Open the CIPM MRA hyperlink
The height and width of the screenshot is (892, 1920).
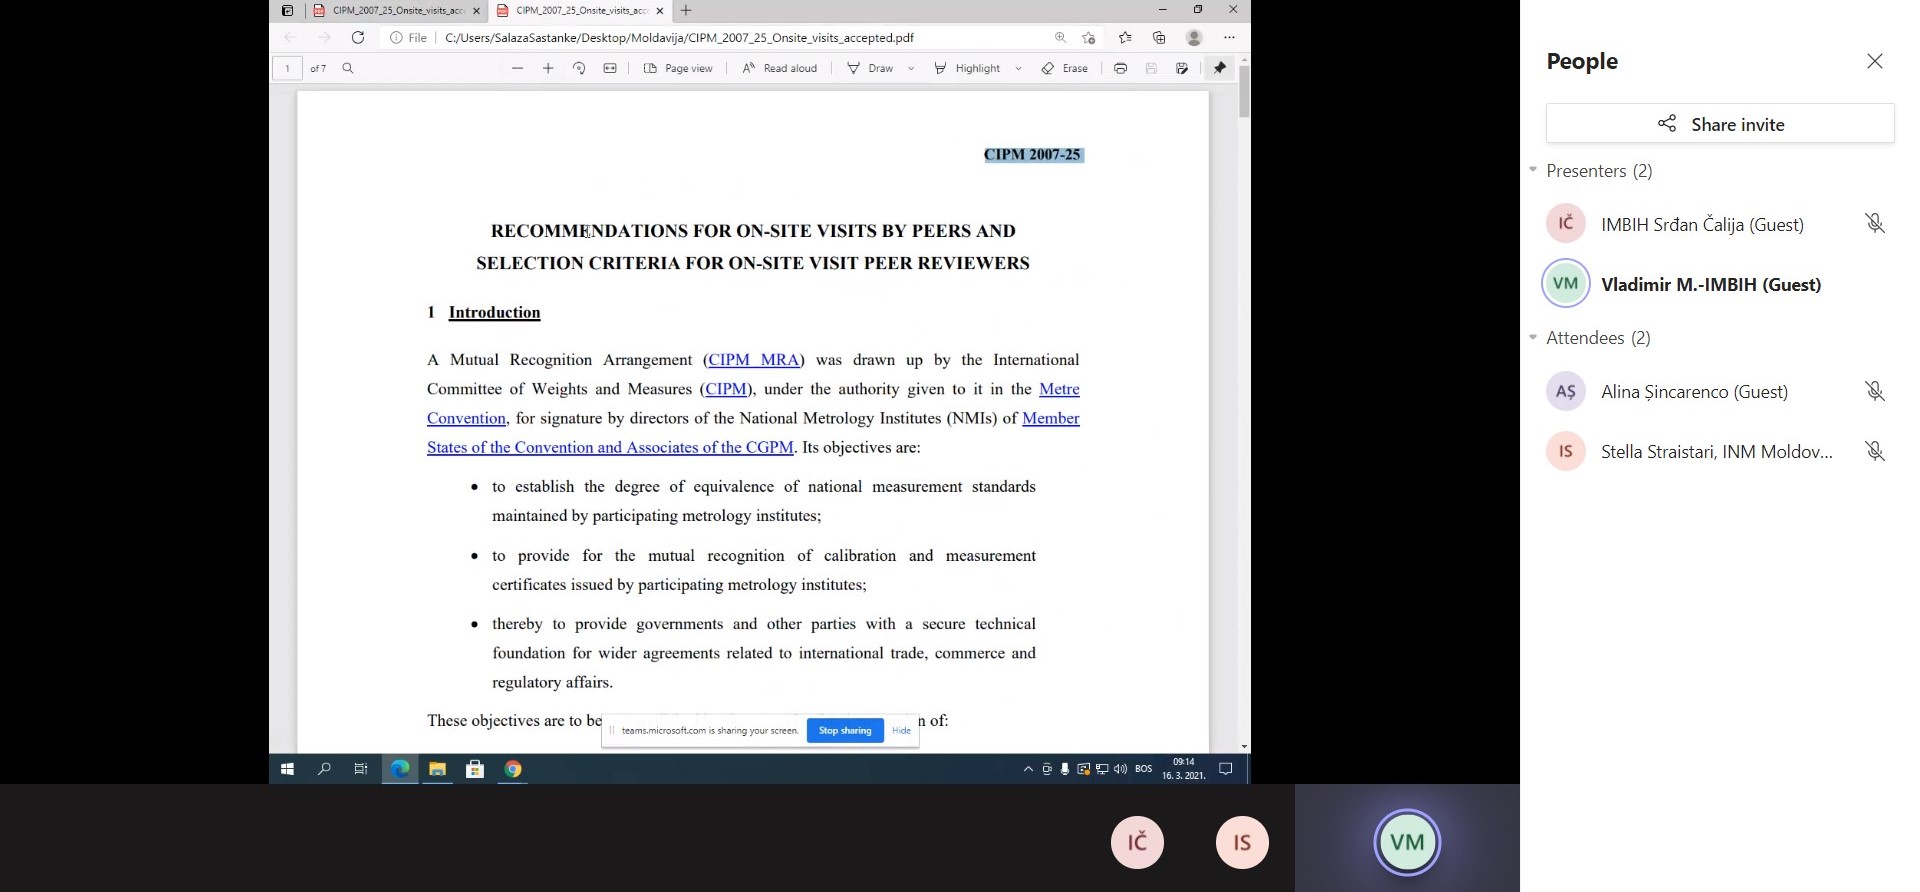(754, 360)
